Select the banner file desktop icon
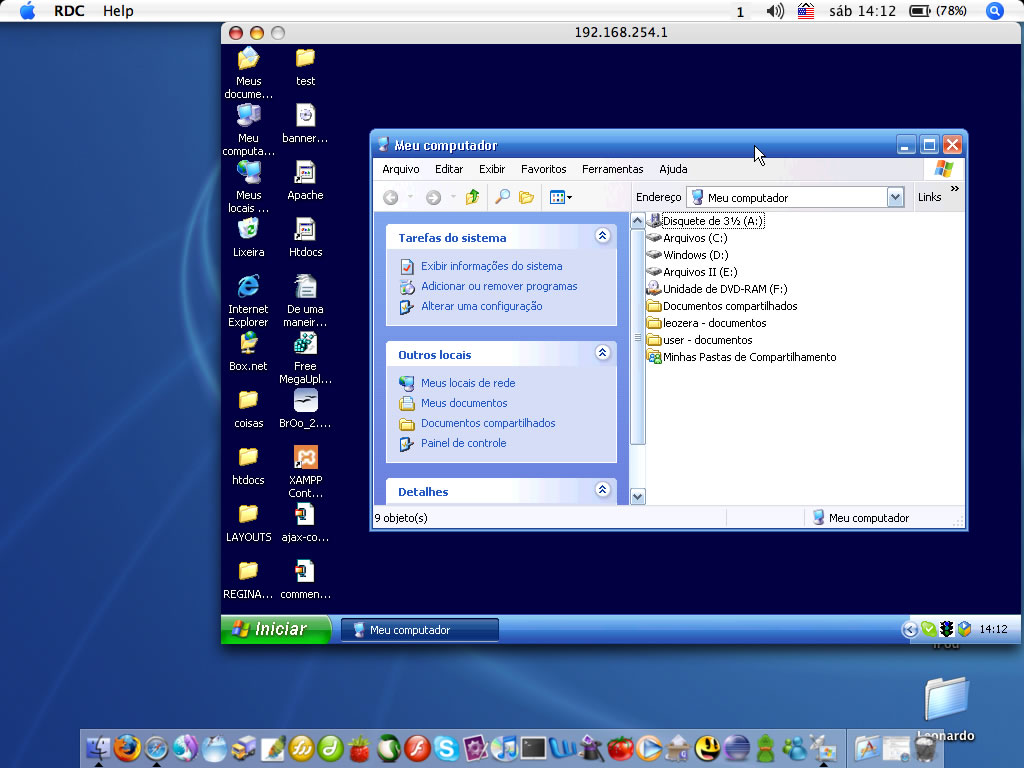 click(x=305, y=123)
